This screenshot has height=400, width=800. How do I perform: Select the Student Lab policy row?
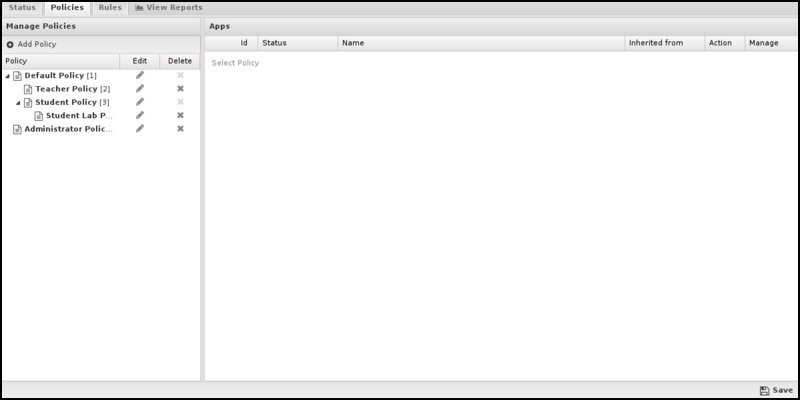pyautogui.click(x=102, y=115)
